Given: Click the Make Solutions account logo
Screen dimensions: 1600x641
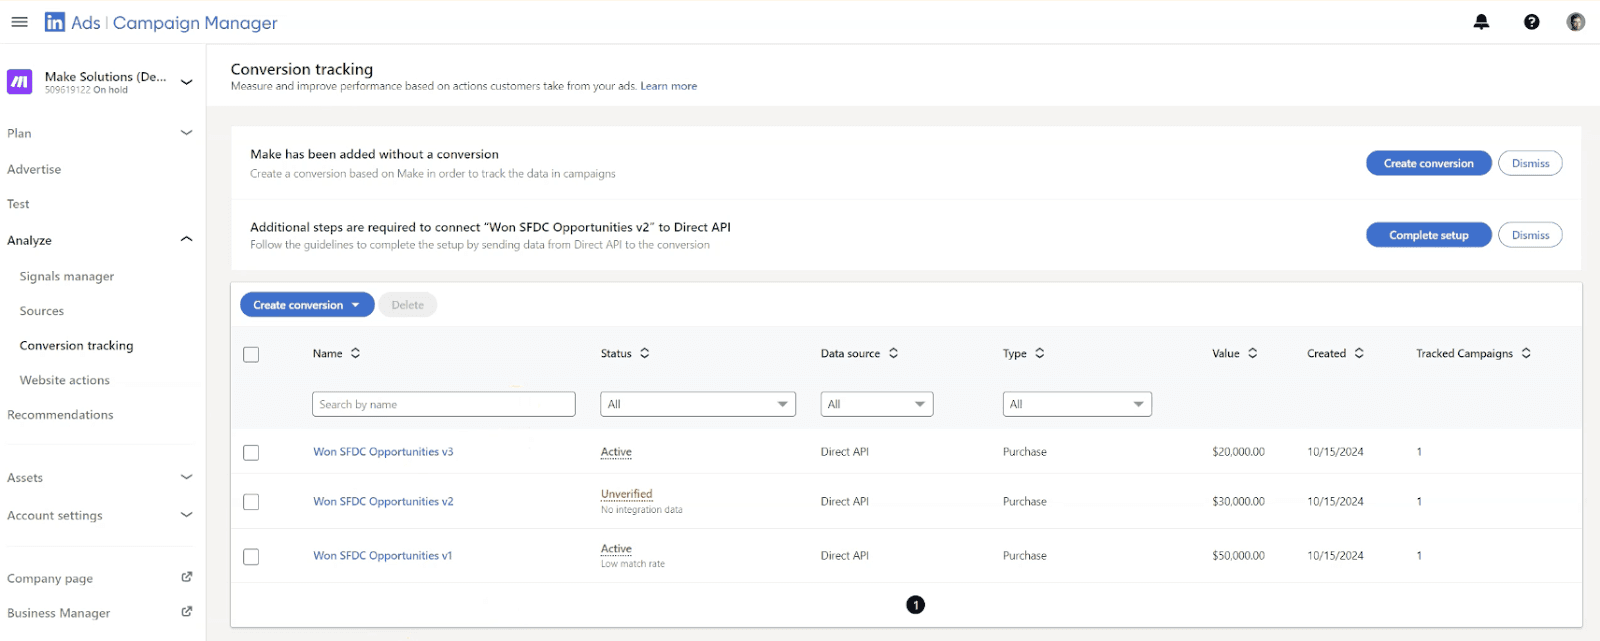Looking at the screenshot, I should 20,82.
